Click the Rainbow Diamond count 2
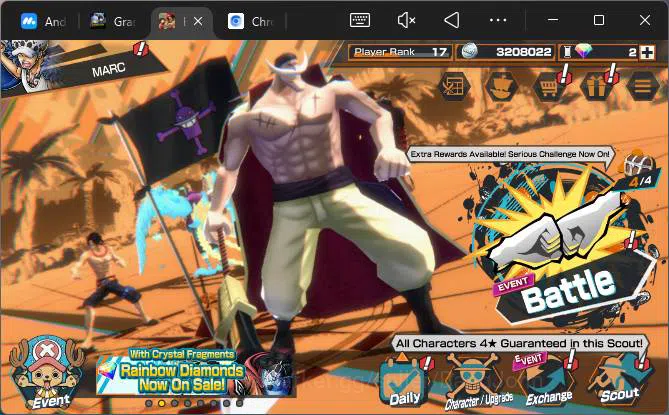This screenshot has height=415, width=669. pyautogui.click(x=632, y=52)
